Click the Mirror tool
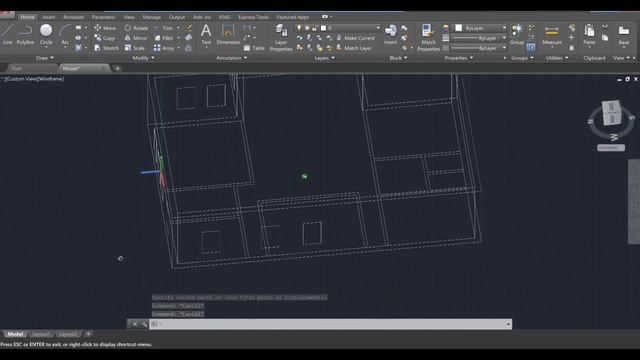 click(136, 38)
